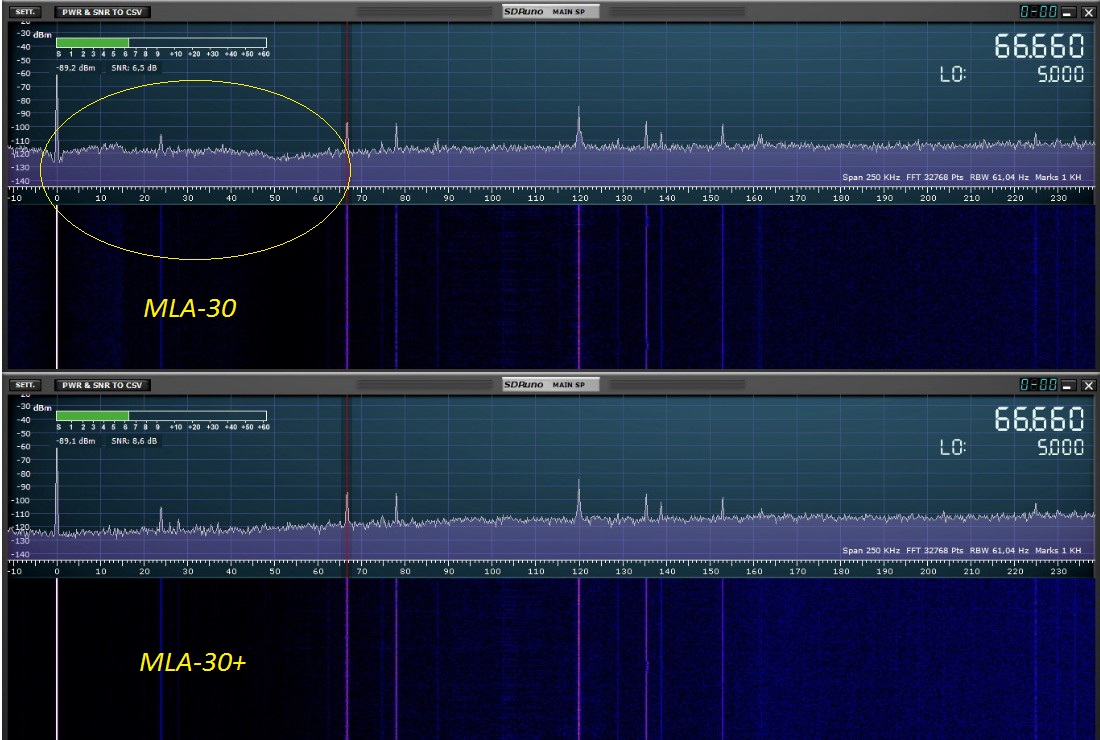Click the green S-meter bar in lower window
This screenshot has height=740, width=1100.
point(92,416)
